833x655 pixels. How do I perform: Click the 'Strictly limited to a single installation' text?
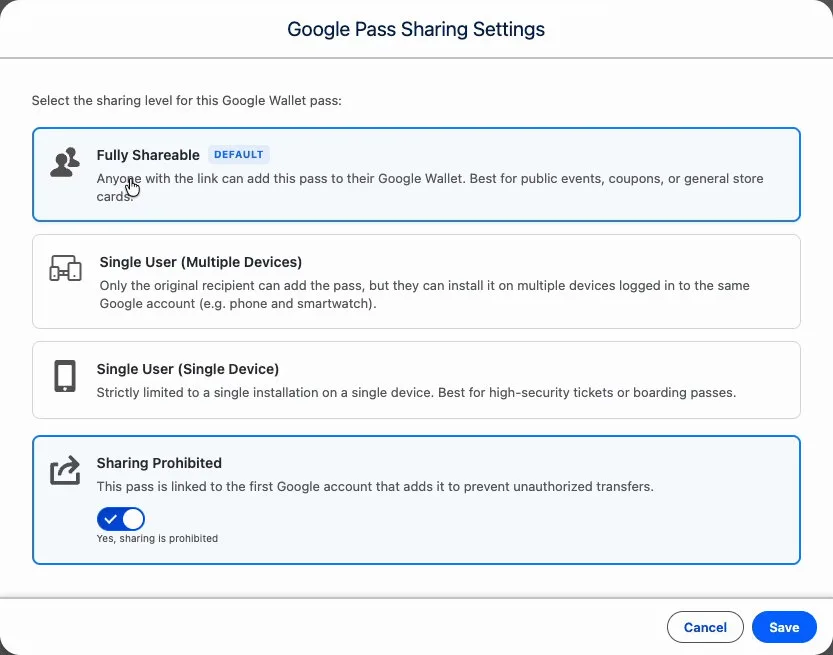pos(416,393)
